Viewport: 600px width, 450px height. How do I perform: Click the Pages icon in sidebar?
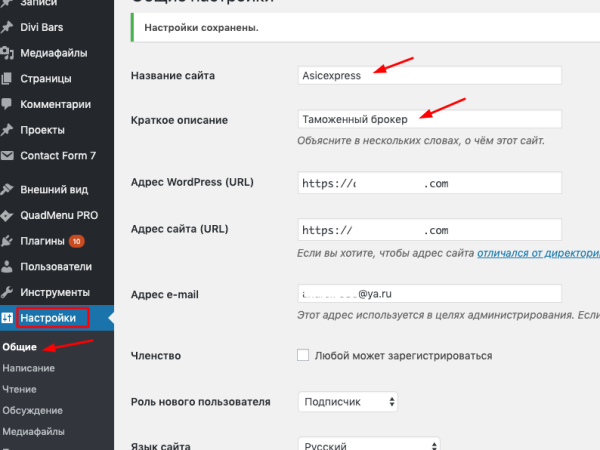[x=8, y=78]
